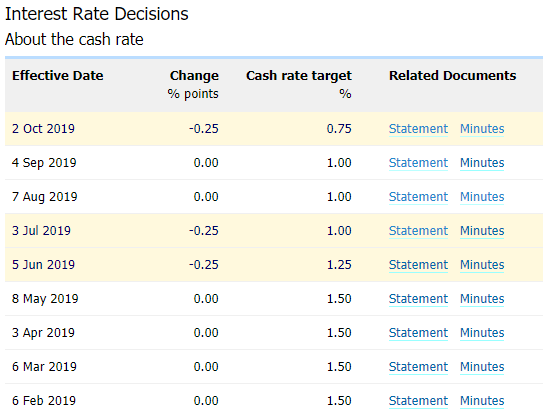Select the '6 Feb 2019' date cell

point(44,401)
